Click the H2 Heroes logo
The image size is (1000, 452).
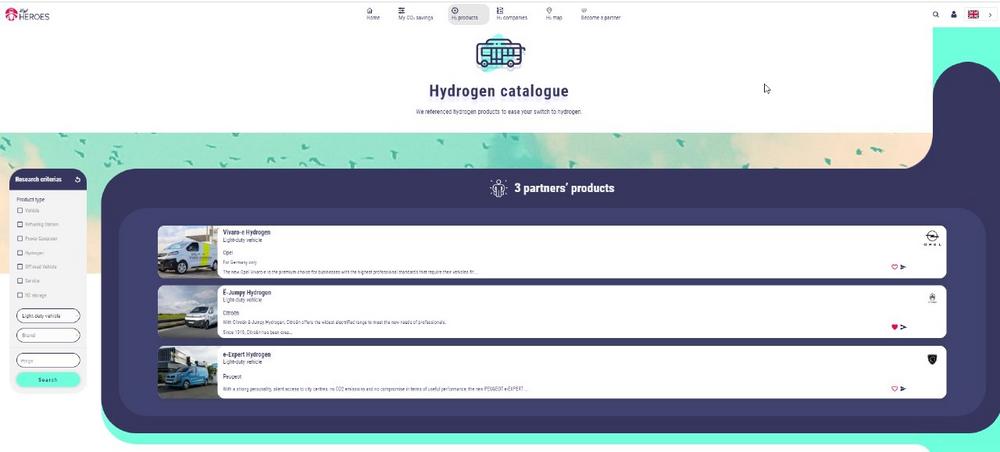click(27, 14)
